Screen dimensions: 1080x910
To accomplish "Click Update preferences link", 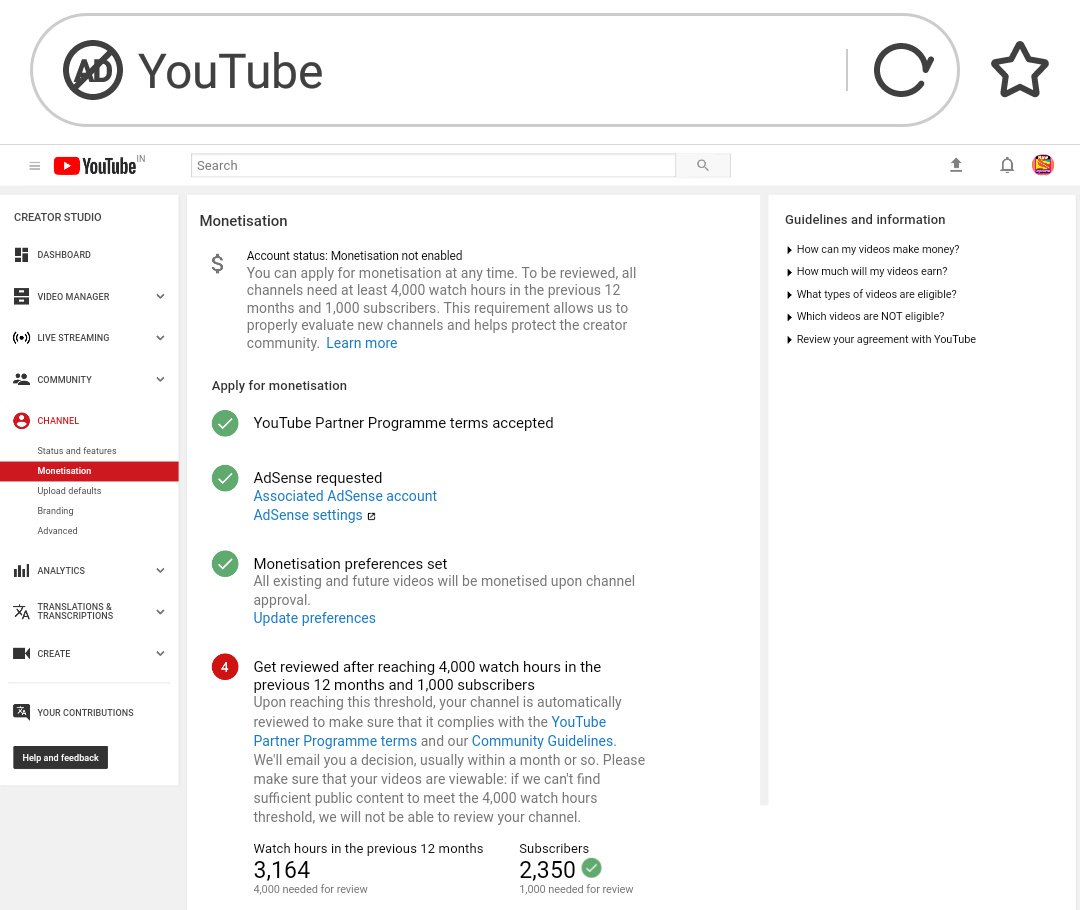I will (x=314, y=618).
